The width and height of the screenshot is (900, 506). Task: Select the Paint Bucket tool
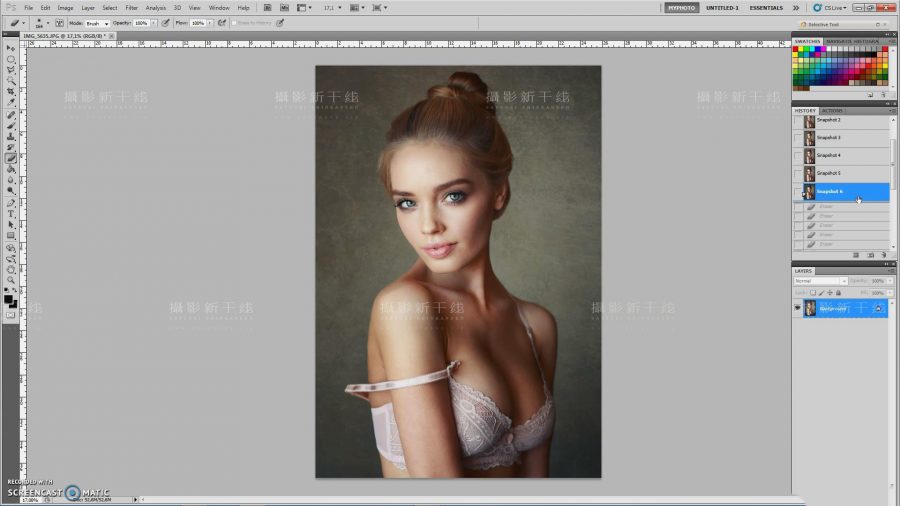point(11,170)
